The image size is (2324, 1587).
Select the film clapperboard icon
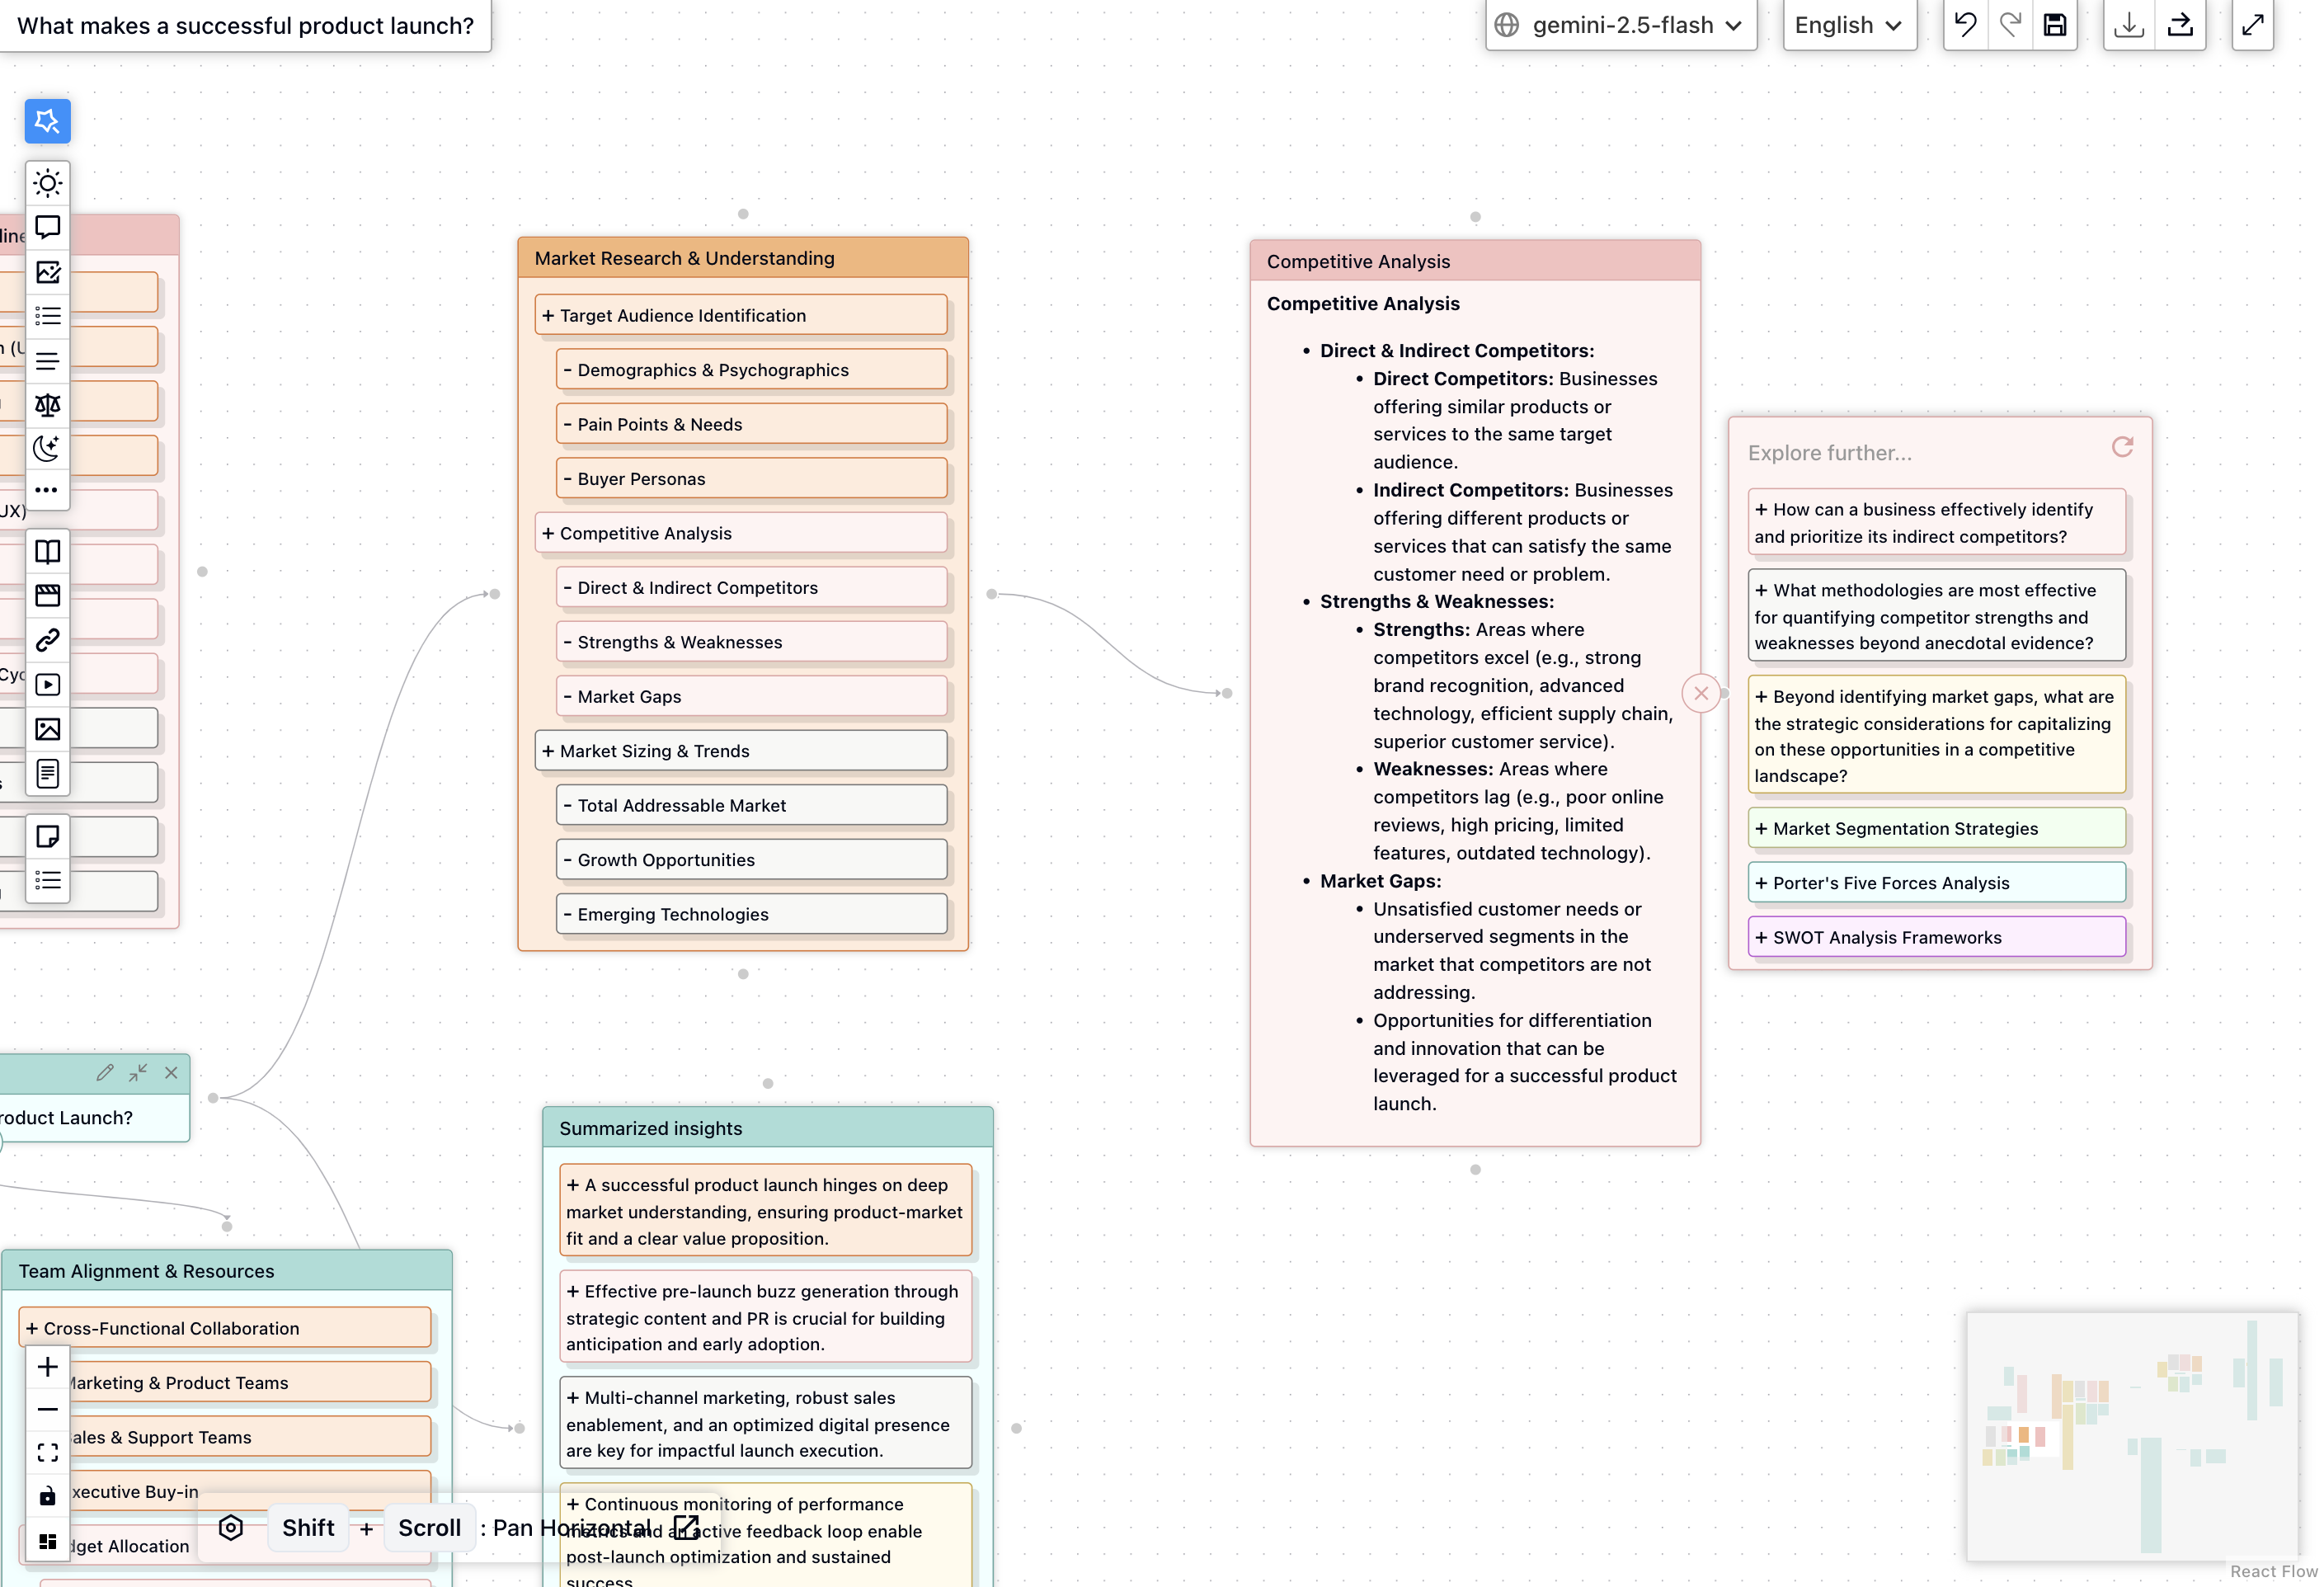coord(47,595)
